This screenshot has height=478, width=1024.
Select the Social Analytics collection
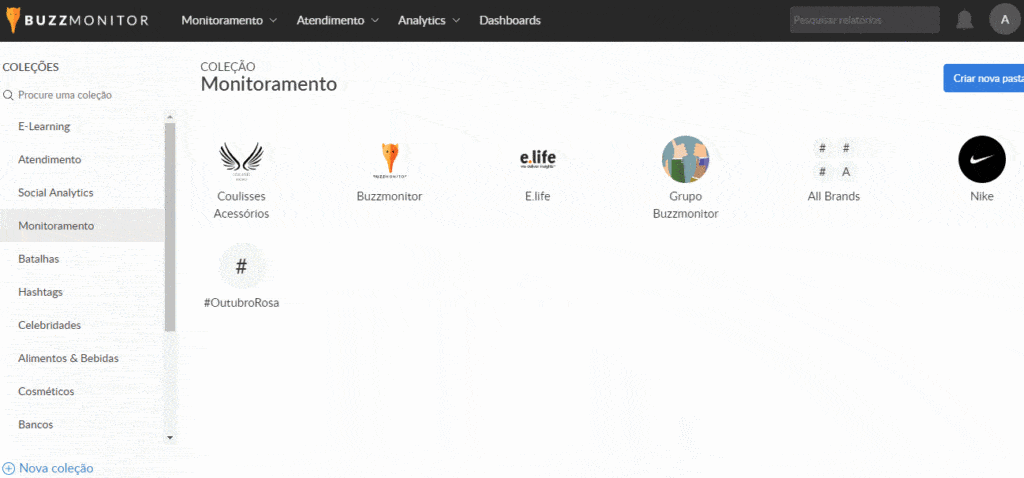pos(56,192)
